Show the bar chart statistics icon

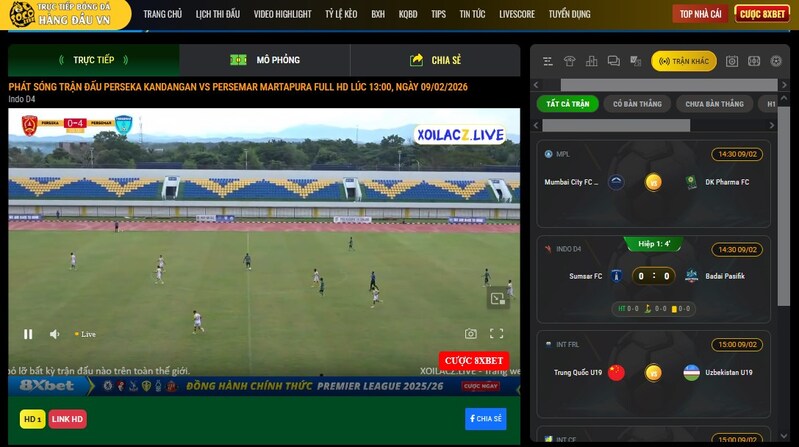coord(591,61)
